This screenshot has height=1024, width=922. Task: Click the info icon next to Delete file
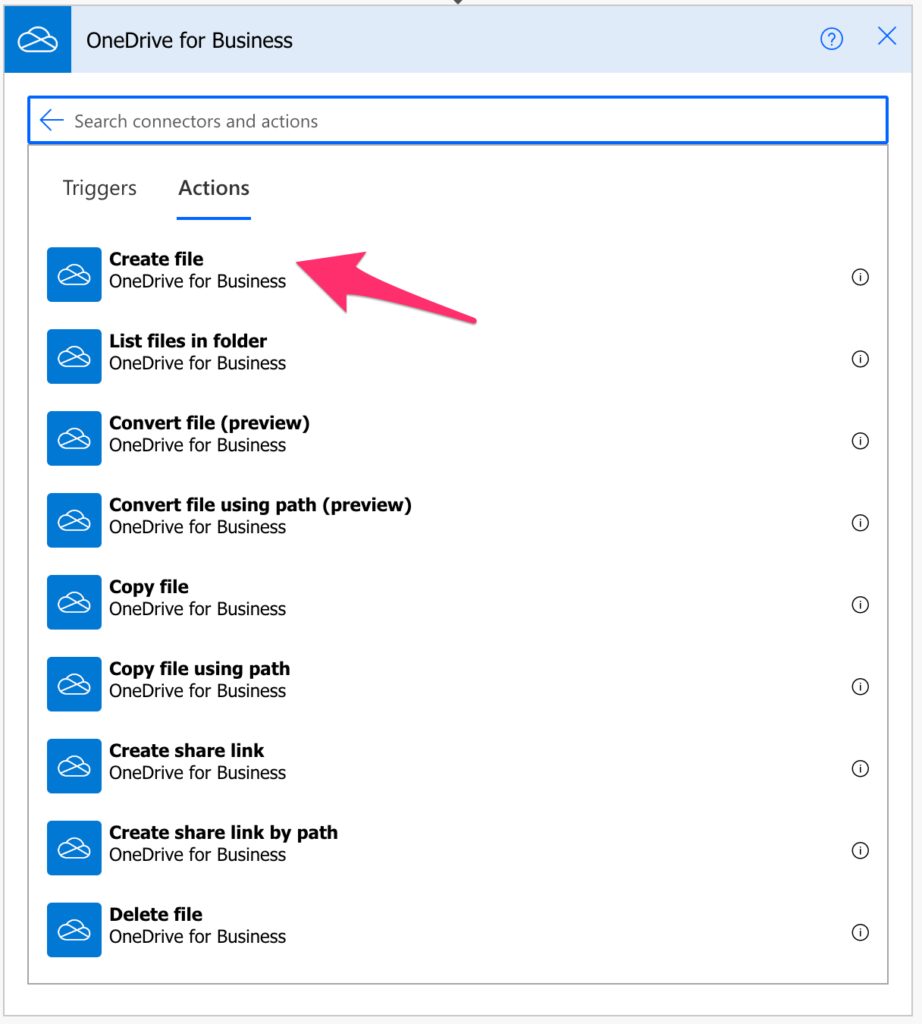coord(860,933)
